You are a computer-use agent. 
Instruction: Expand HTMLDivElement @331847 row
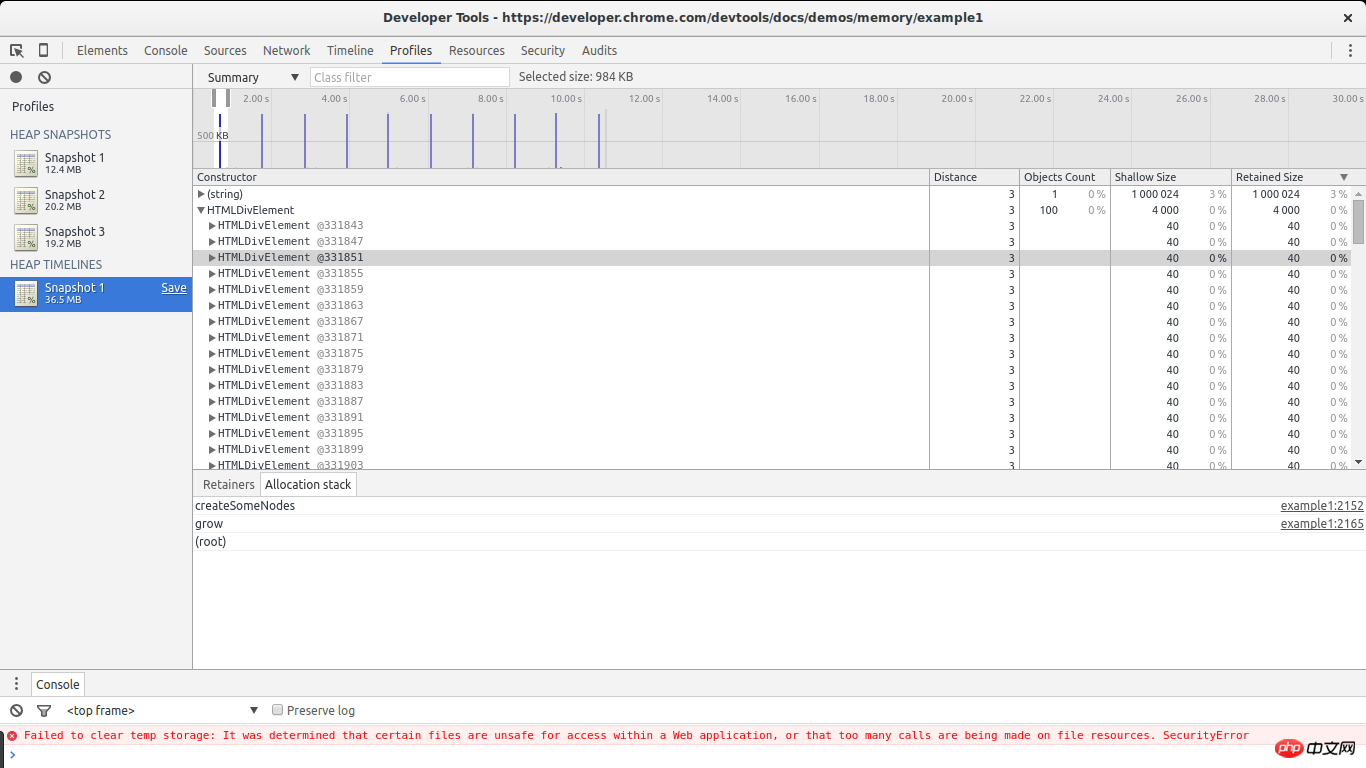[212, 242]
